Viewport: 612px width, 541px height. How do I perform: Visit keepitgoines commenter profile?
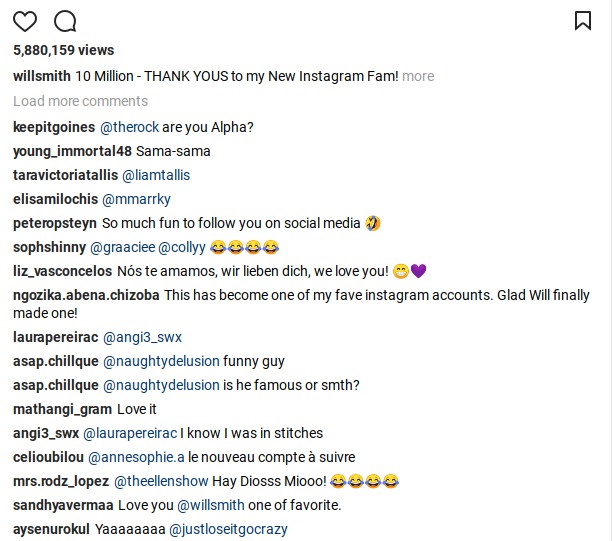point(54,127)
